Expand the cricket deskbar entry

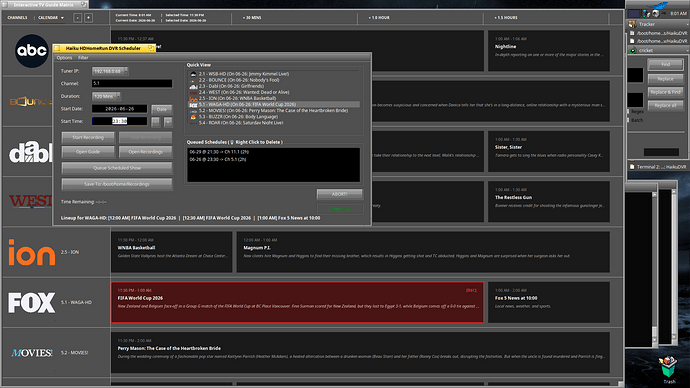point(687,50)
